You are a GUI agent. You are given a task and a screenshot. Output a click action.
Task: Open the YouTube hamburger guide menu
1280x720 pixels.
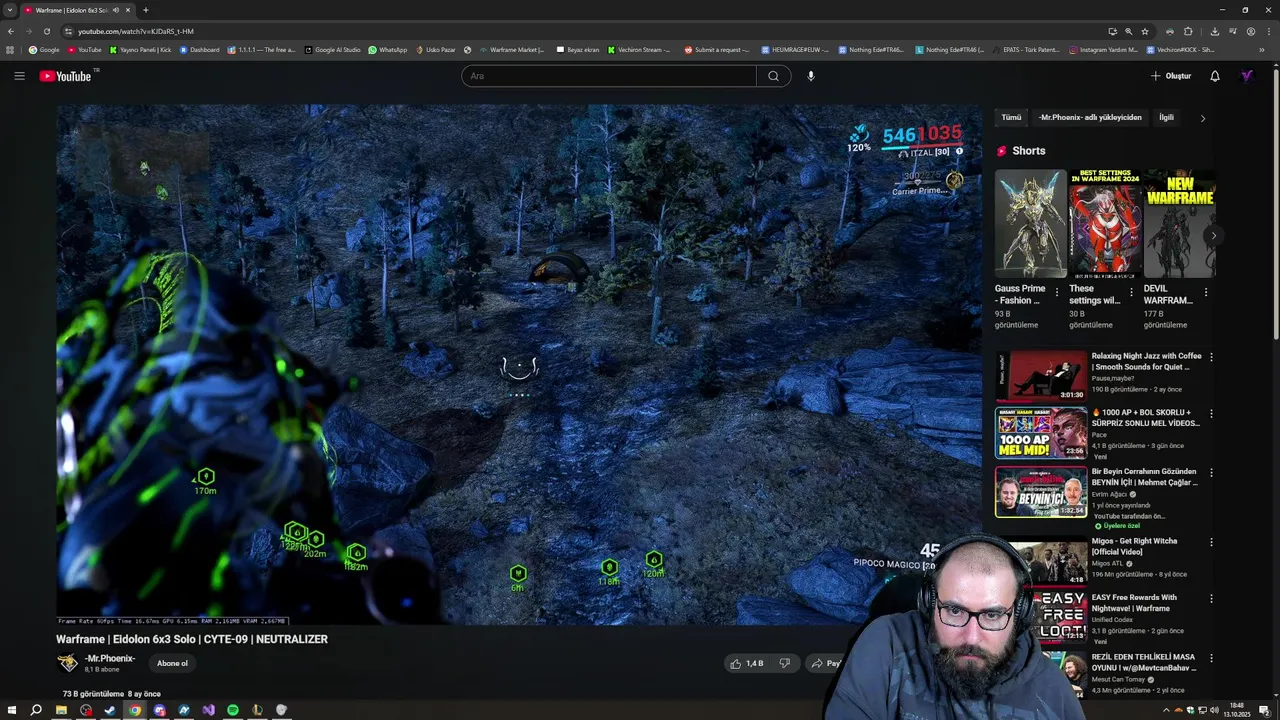pyautogui.click(x=19, y=76)
